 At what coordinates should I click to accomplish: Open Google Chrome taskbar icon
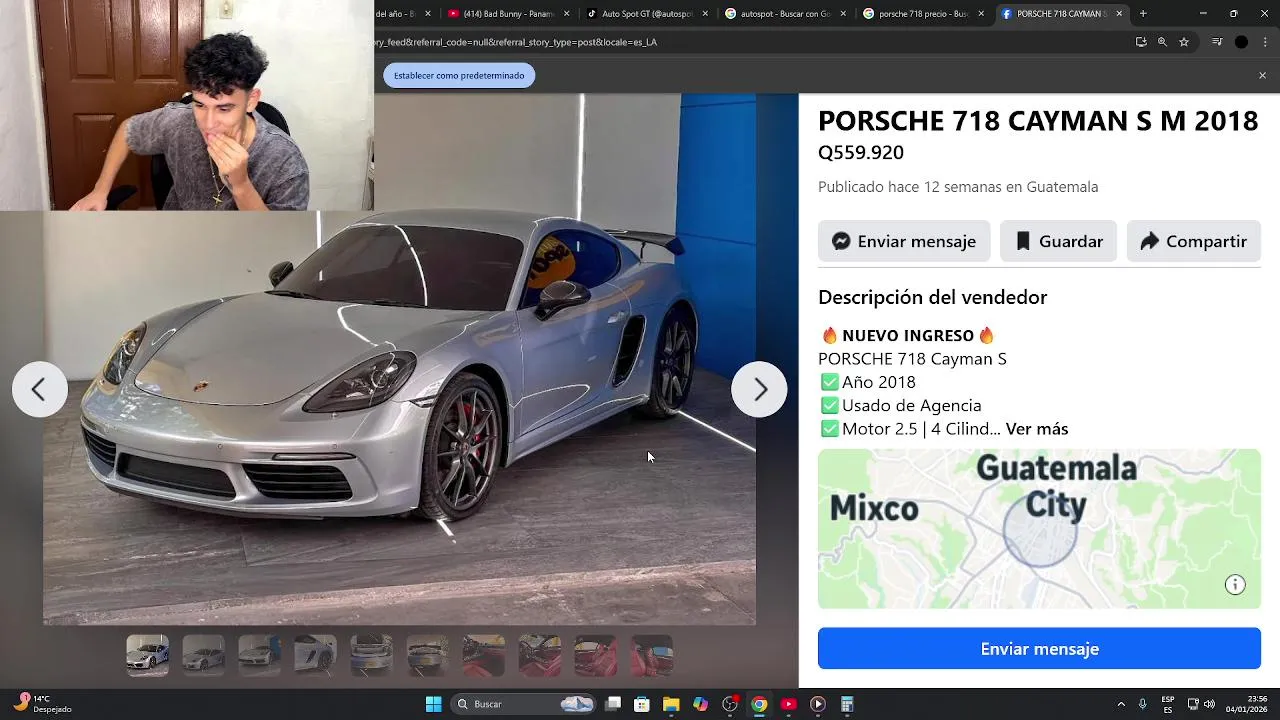tap(759, 704)
